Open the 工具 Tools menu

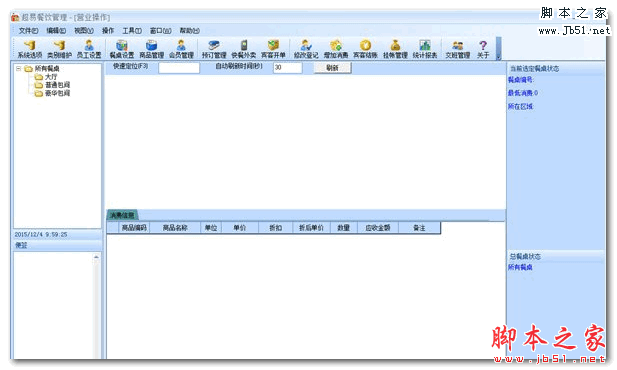point(132,31)
